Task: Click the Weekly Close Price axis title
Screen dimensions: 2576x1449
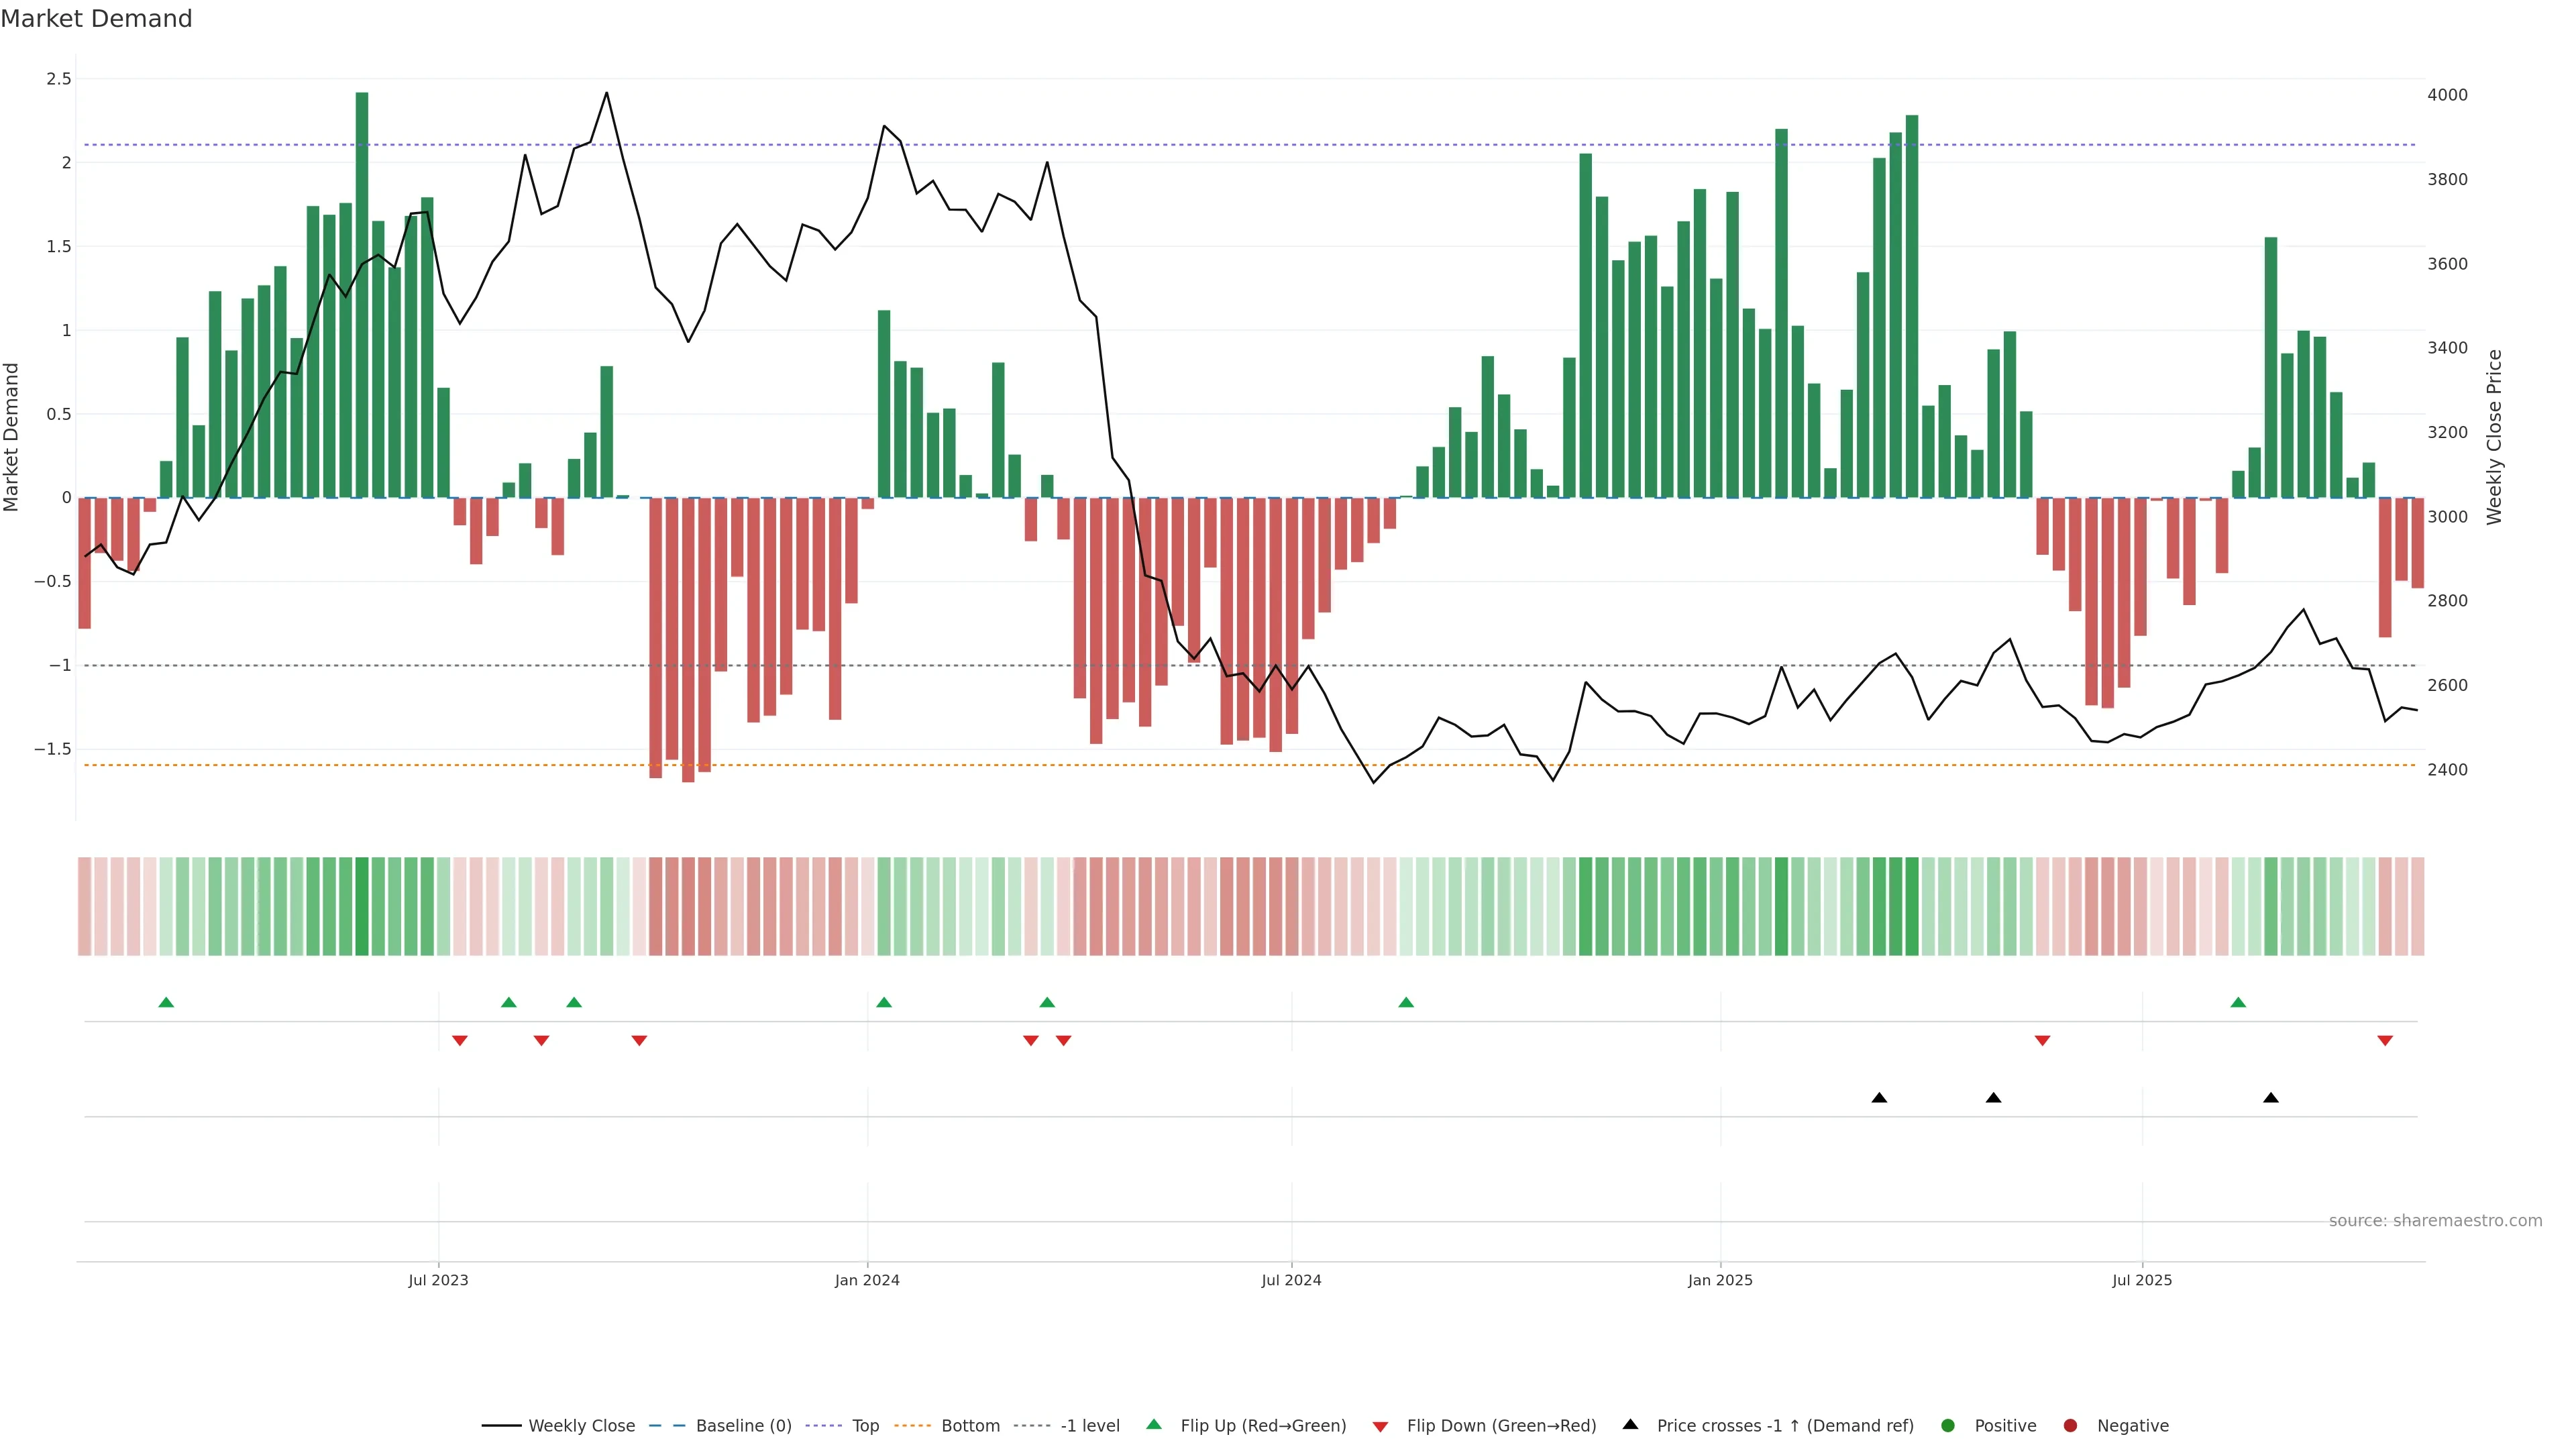Action: 2494,437
